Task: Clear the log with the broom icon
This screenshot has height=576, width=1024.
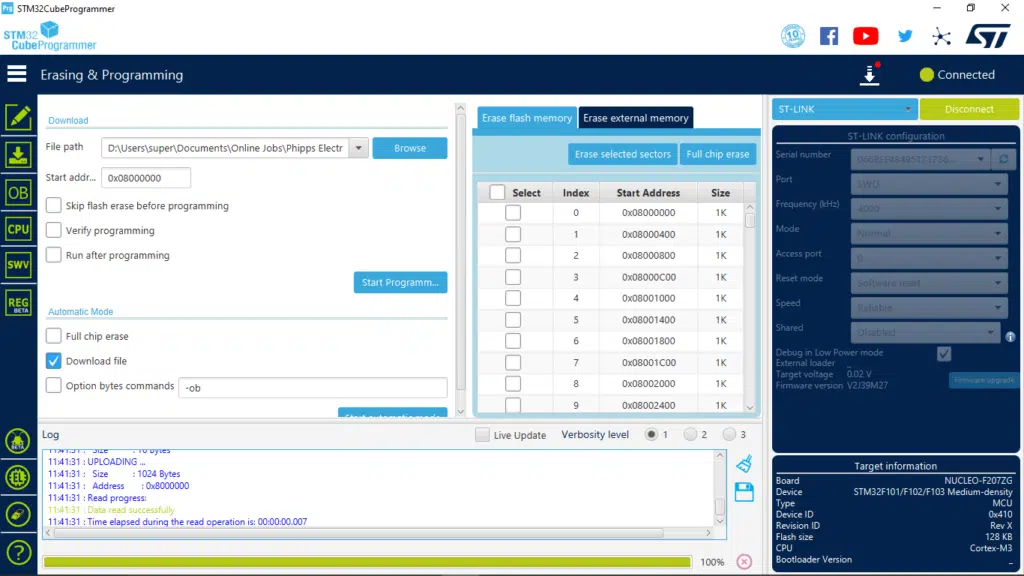Action: pos(744,463)
